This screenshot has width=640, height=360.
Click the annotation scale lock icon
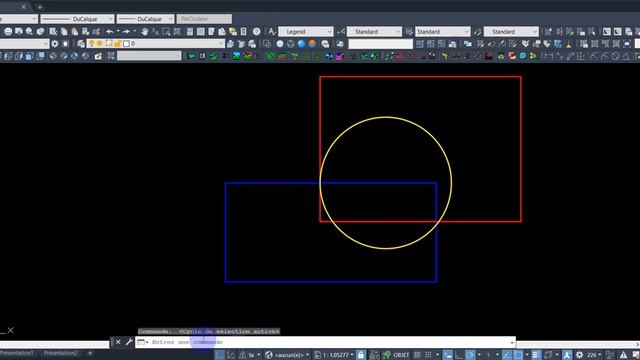pos(361,355)
